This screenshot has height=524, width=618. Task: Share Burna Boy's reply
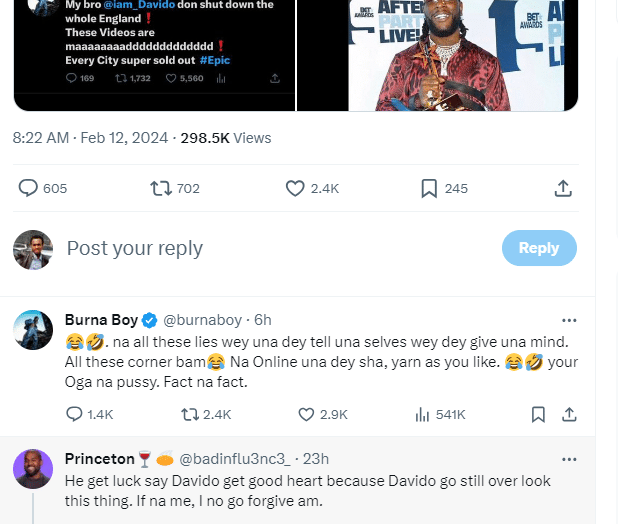click(569, 414)
